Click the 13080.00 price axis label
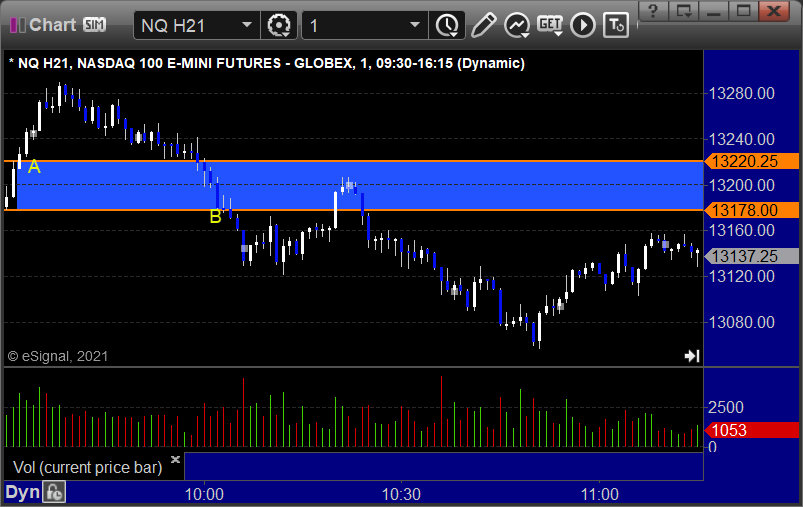The height and width of the screenshot is (507, 803). coord(742,322)
